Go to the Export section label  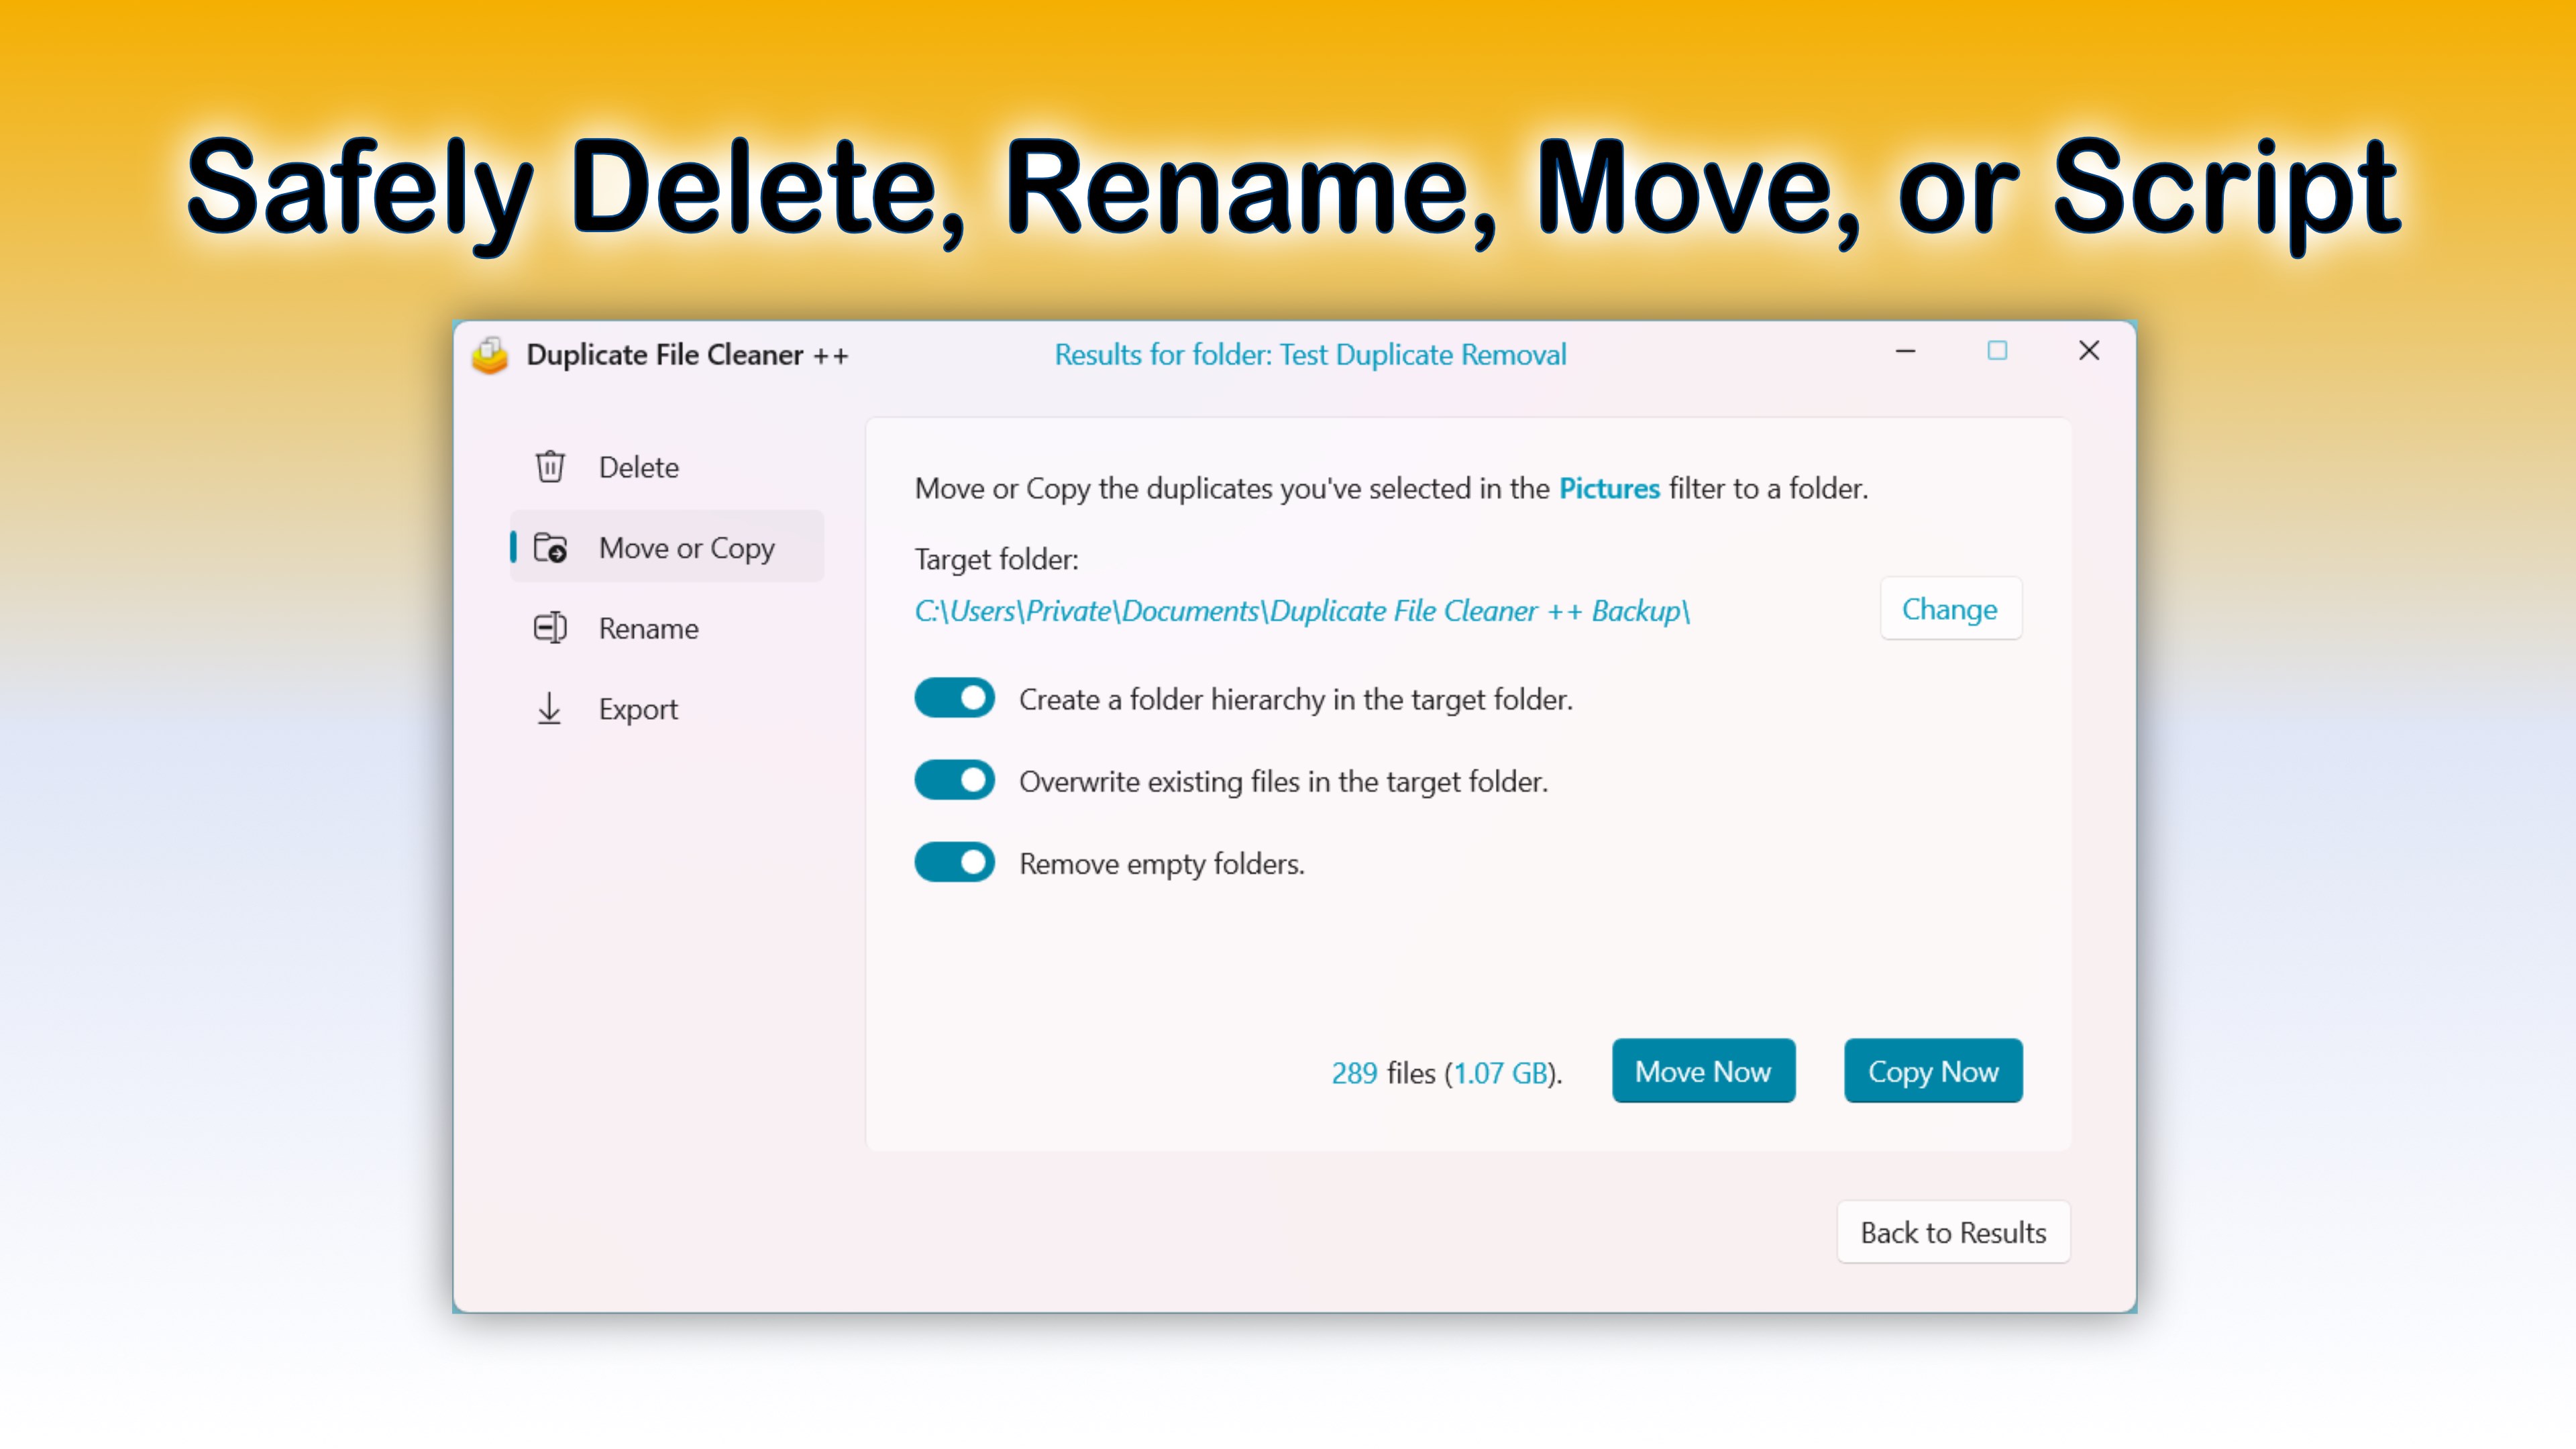638,709
